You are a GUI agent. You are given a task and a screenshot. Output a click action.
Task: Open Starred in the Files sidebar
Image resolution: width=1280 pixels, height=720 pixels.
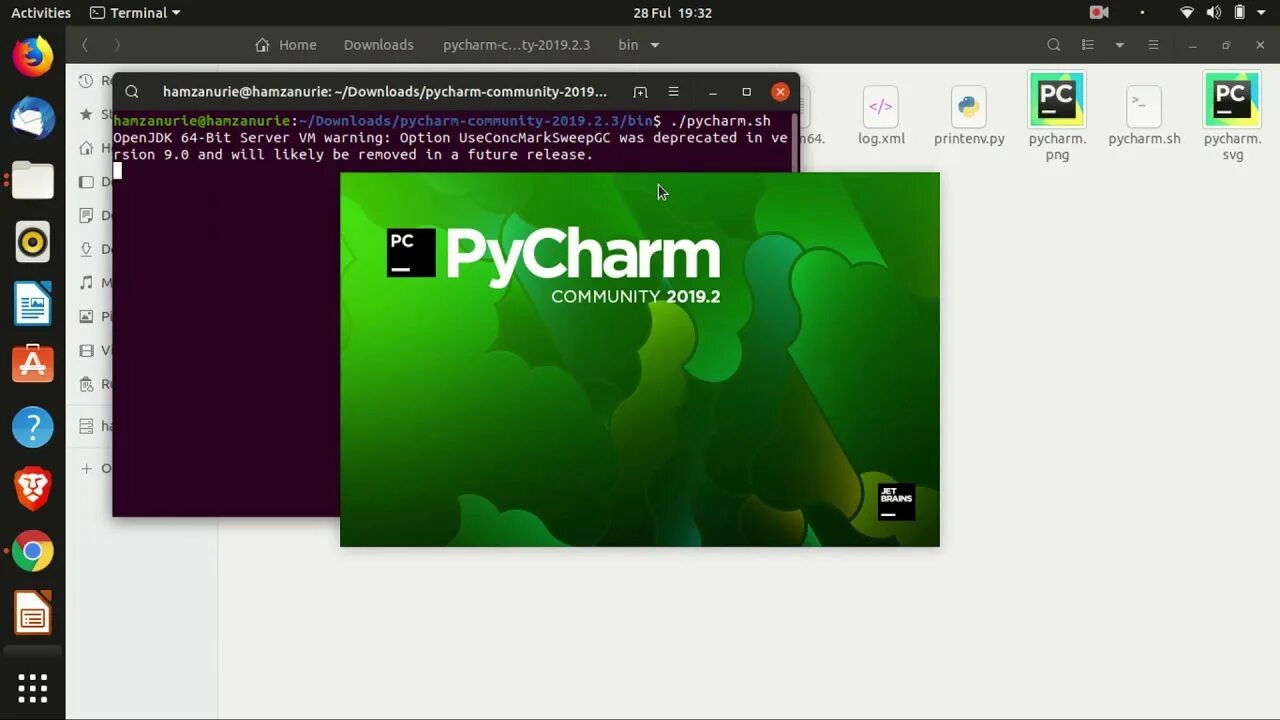88,114
